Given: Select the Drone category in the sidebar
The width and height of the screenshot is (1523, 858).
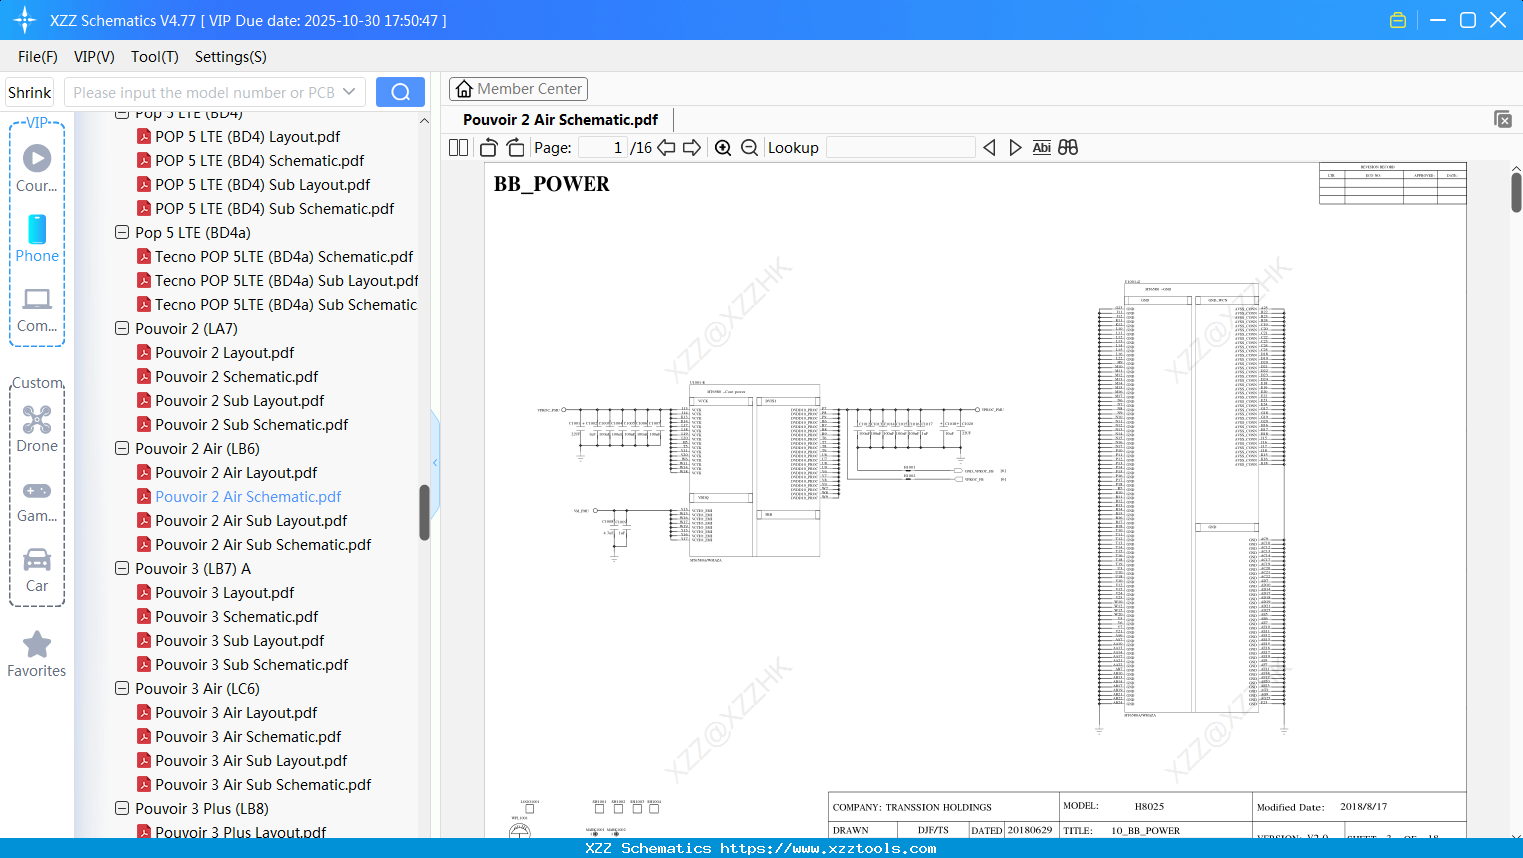Looking at the screenshot, I should [37, 428].
